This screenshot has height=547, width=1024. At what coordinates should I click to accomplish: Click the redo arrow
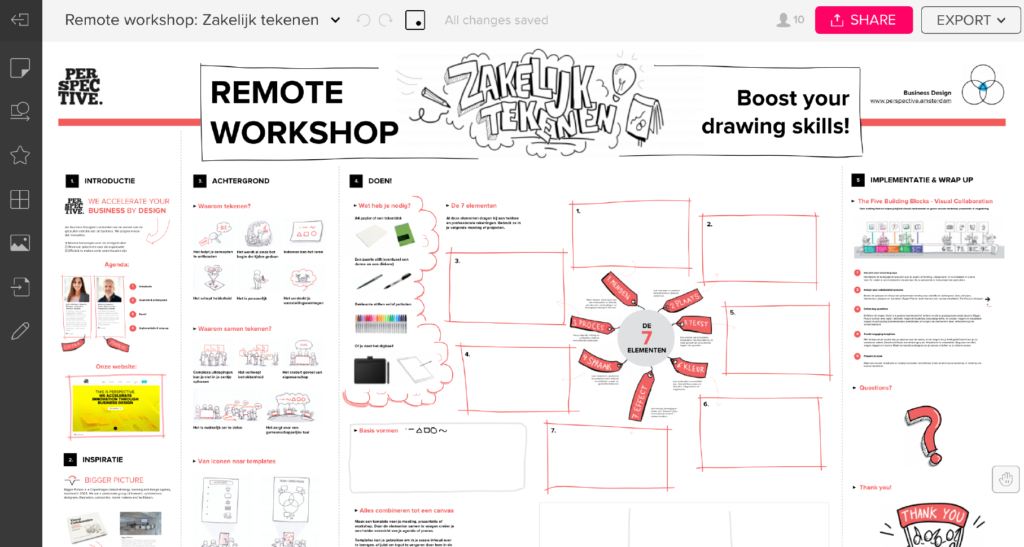point(385,20)
